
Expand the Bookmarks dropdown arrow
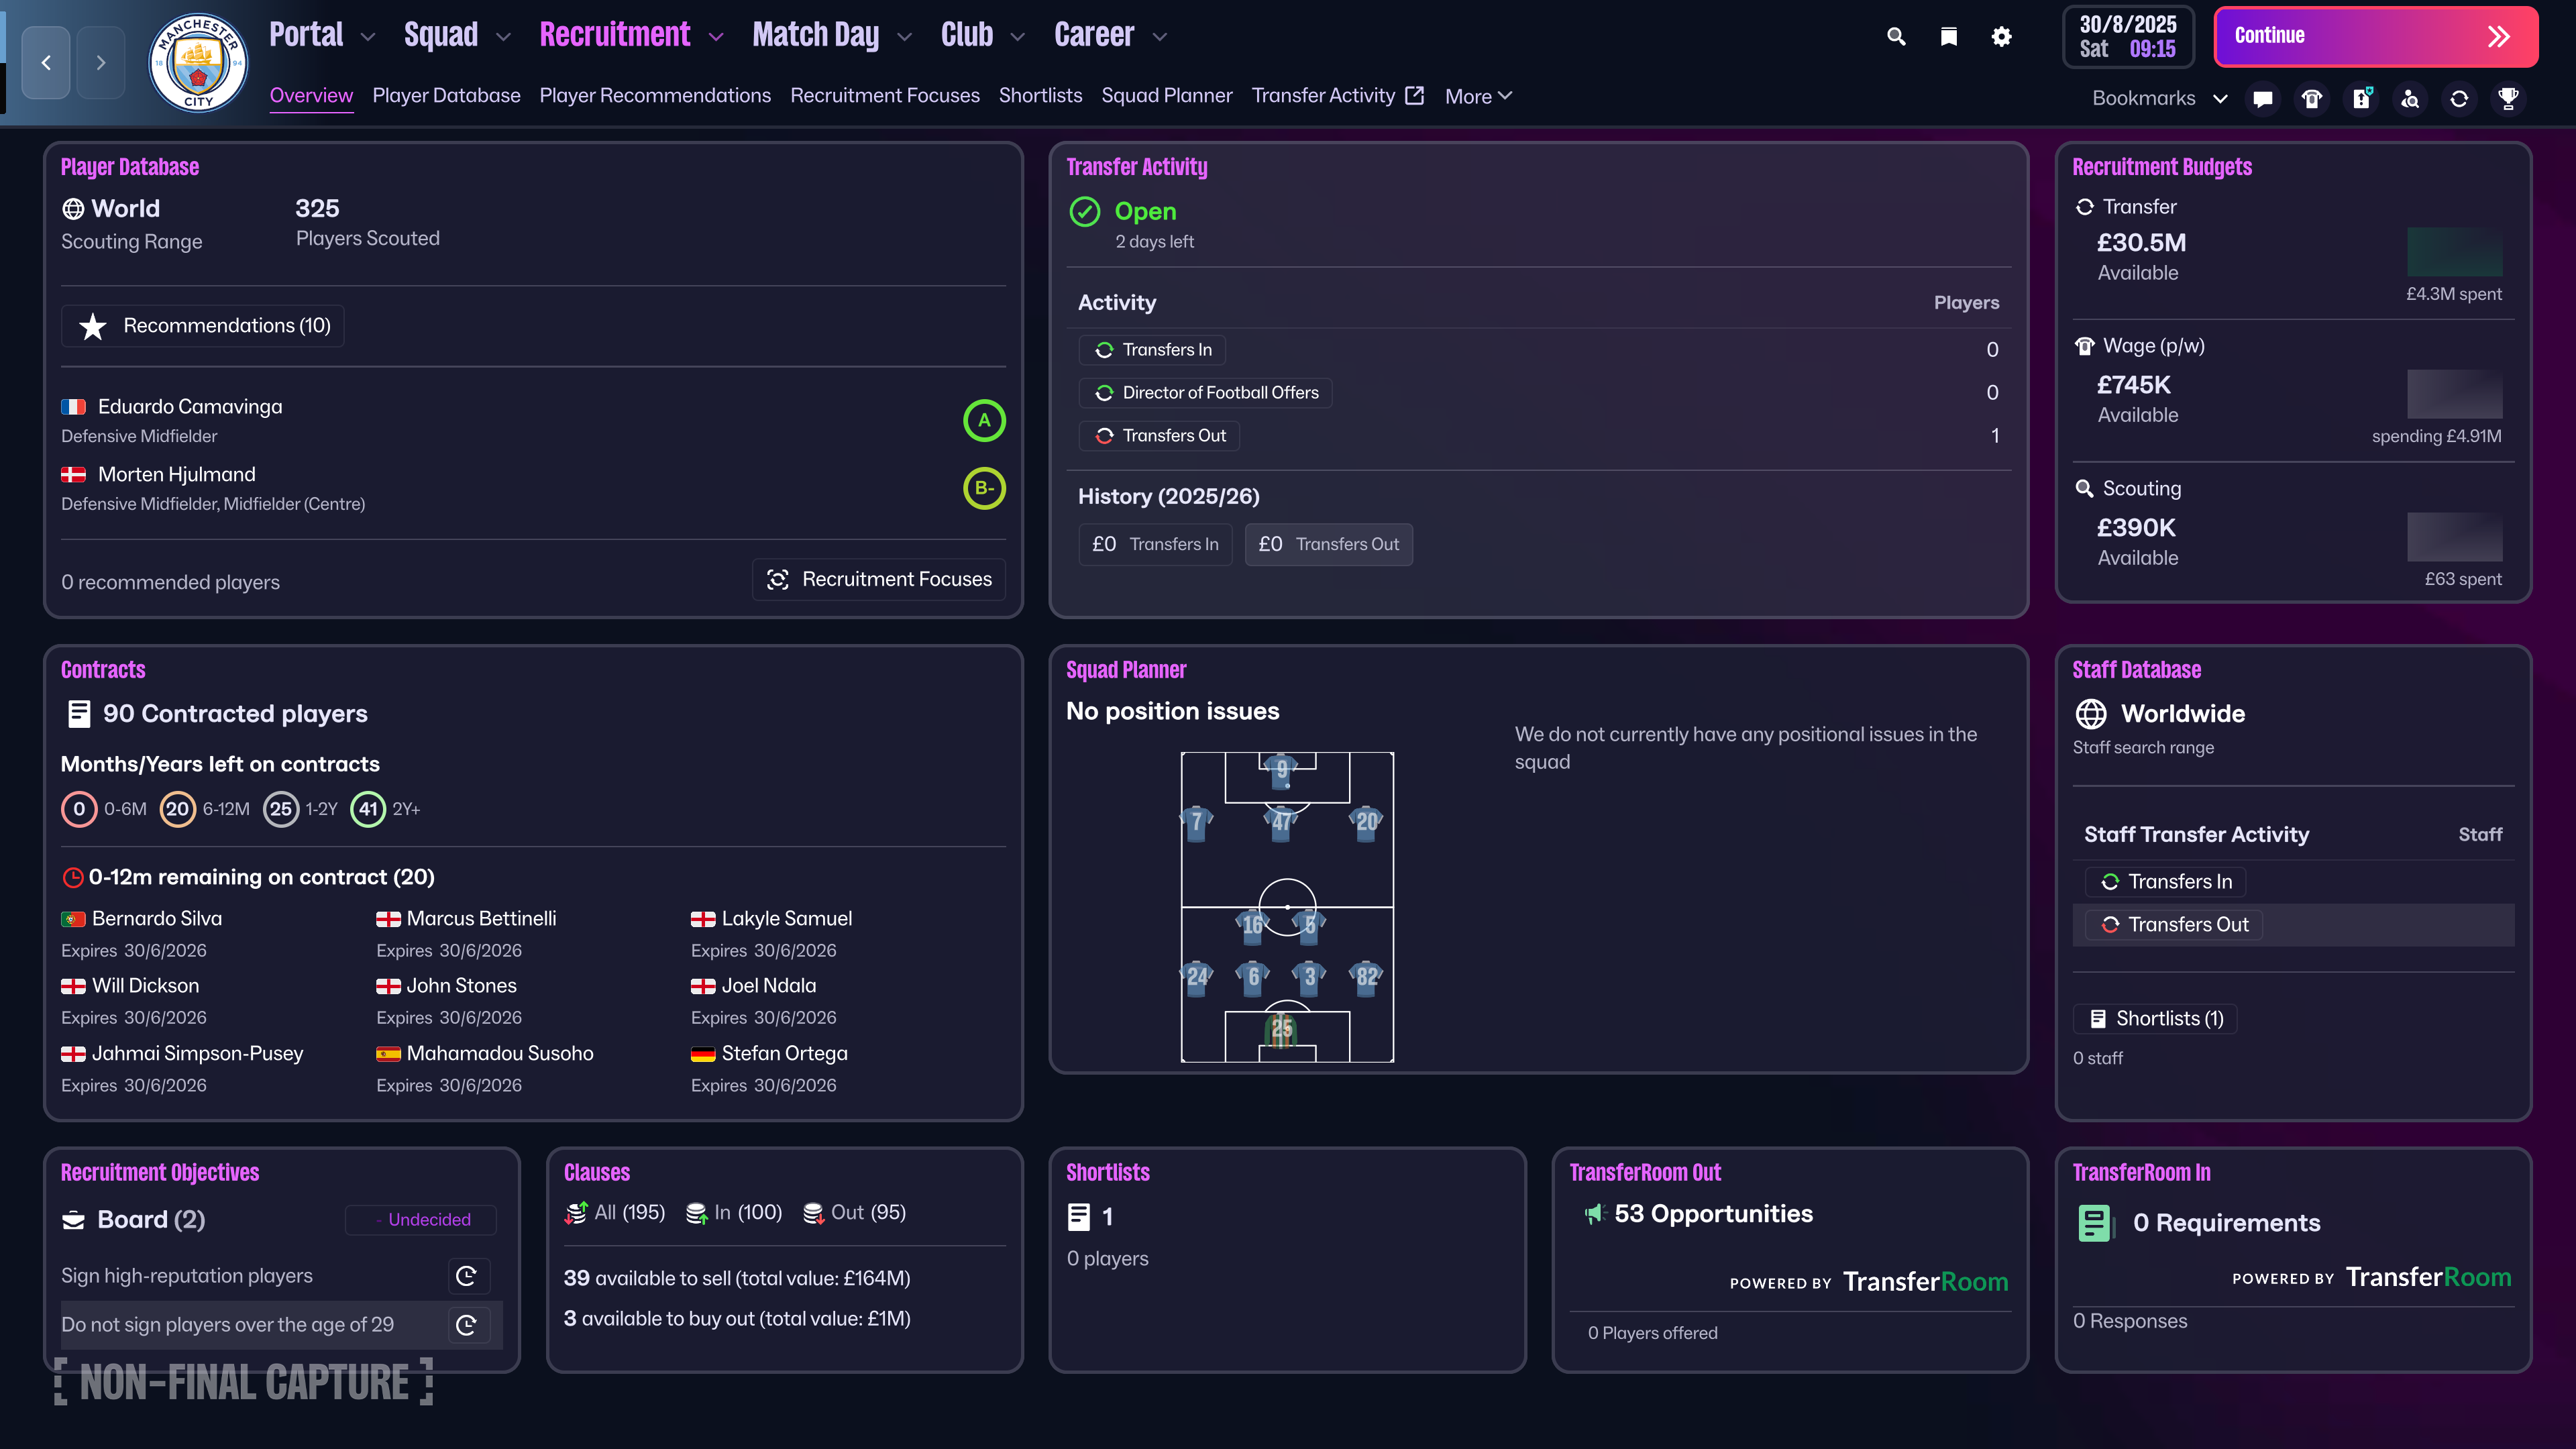pos(2221,98)
